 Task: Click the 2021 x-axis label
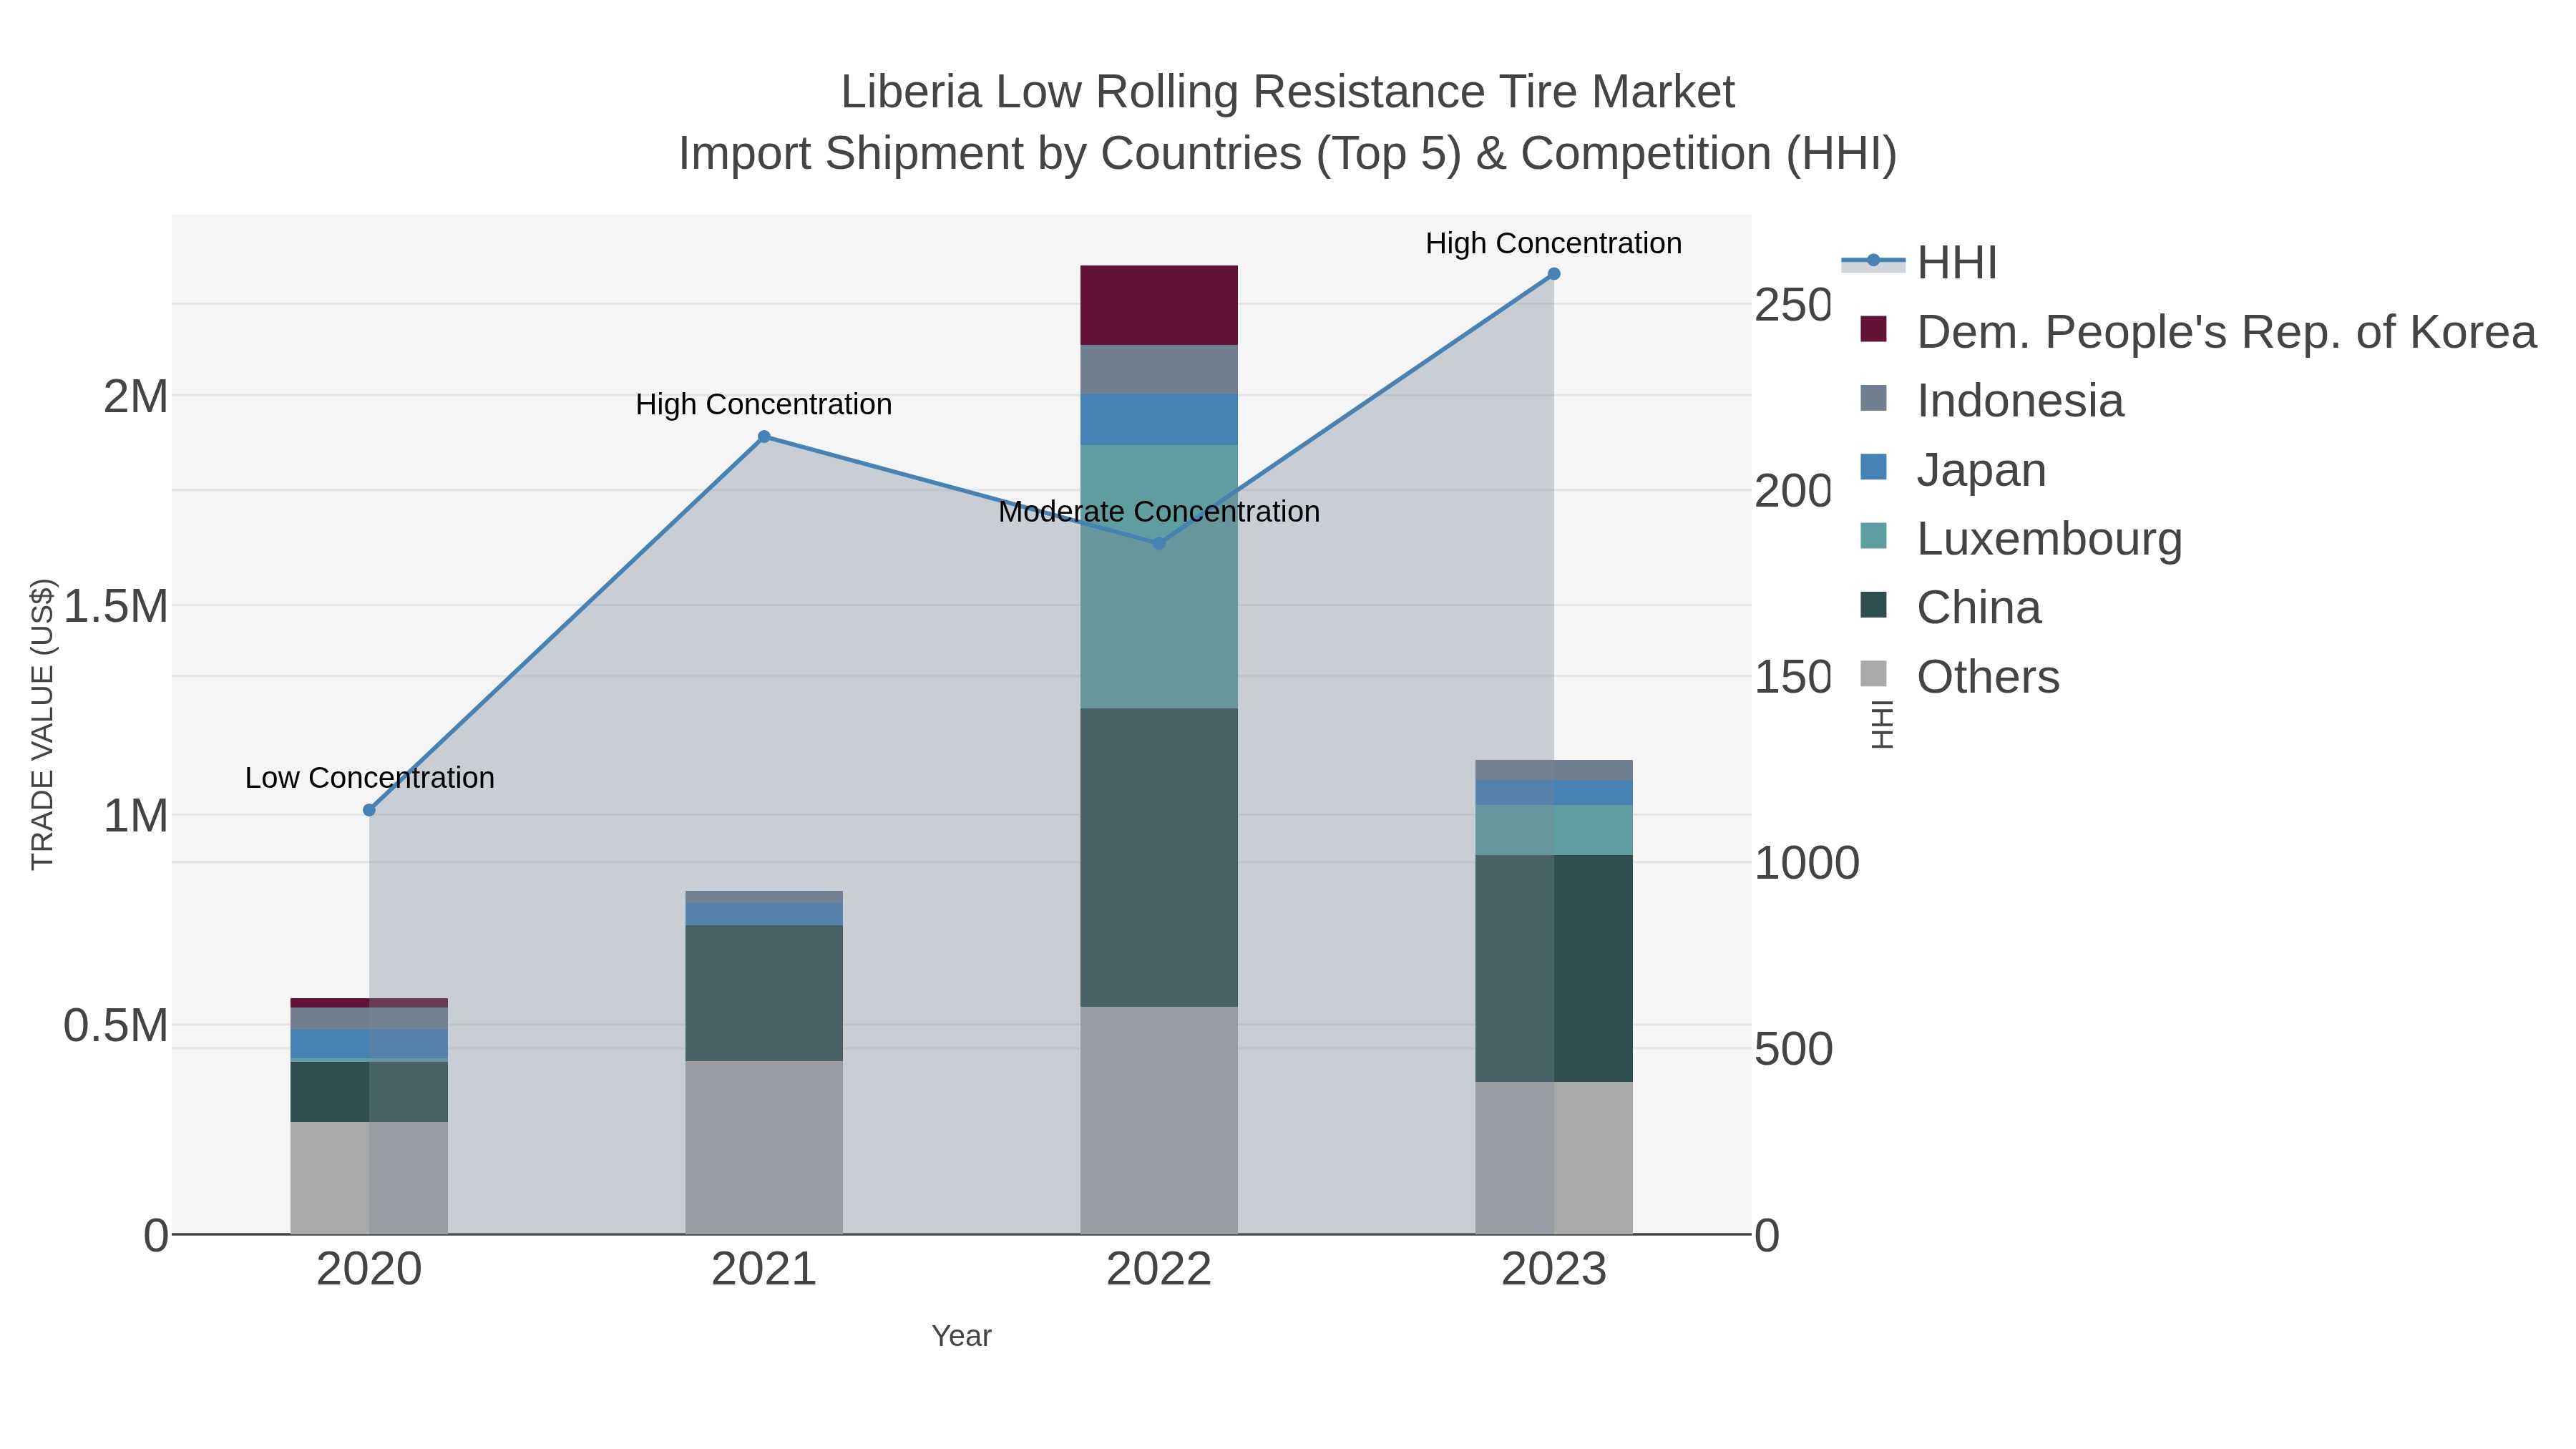[764, 1270]
